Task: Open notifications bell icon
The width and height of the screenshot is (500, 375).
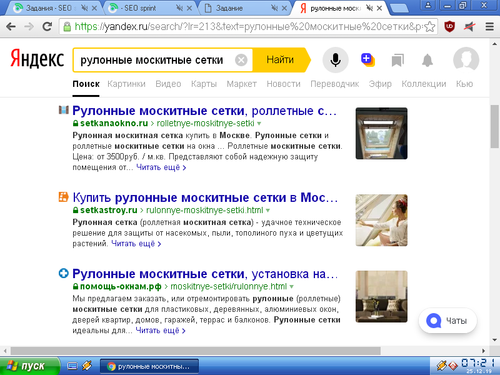Action: pyautogui.click(x=427, y=60)
